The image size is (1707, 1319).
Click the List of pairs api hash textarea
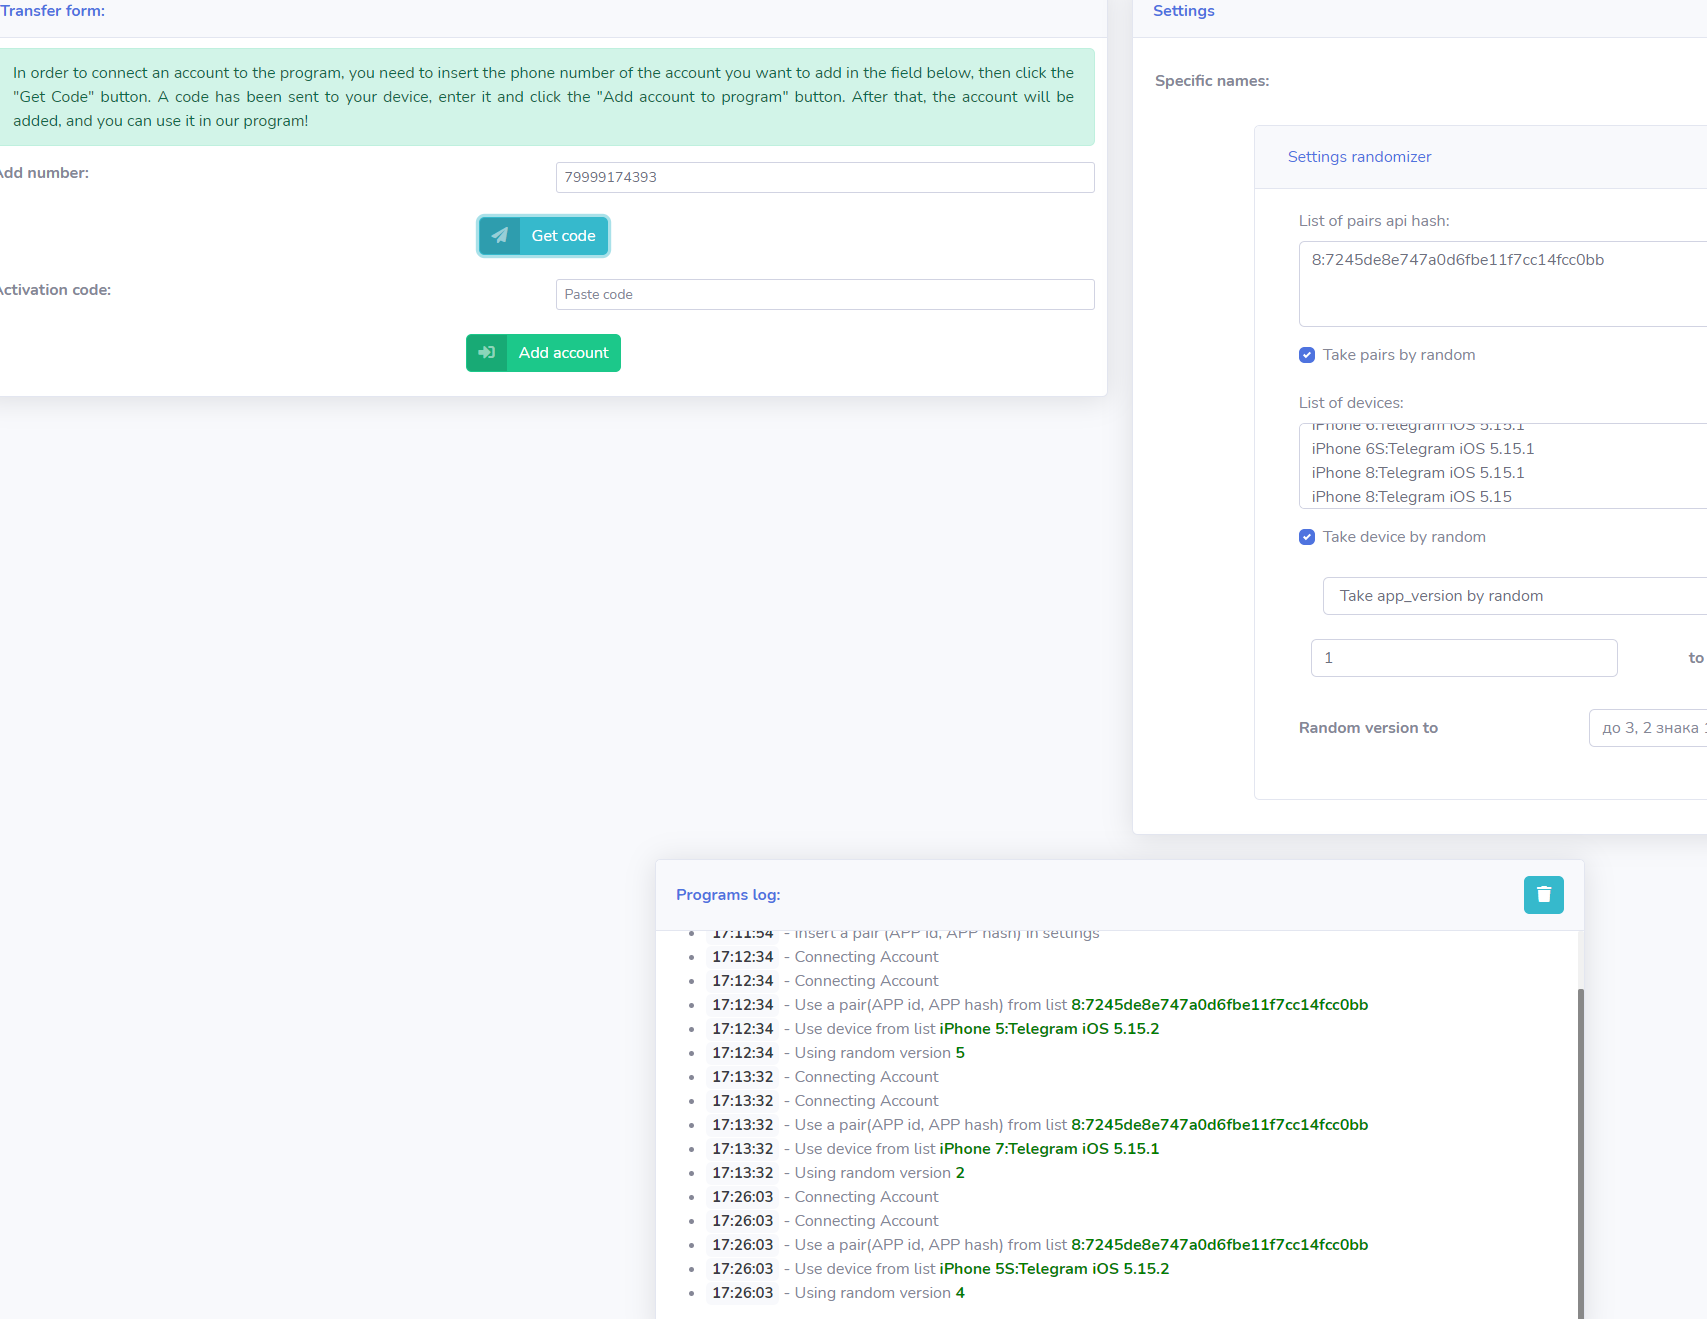[x=1502, y=283]
